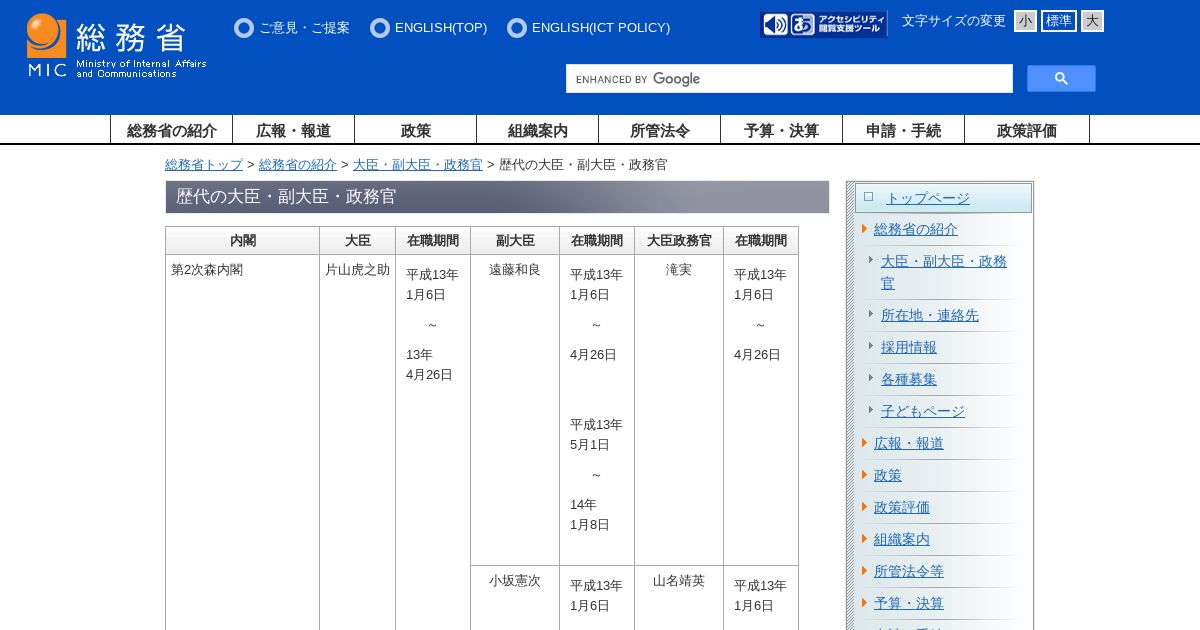
Task: Click small arrow beside 子どもページ
Action: click(x=871, y=410)
